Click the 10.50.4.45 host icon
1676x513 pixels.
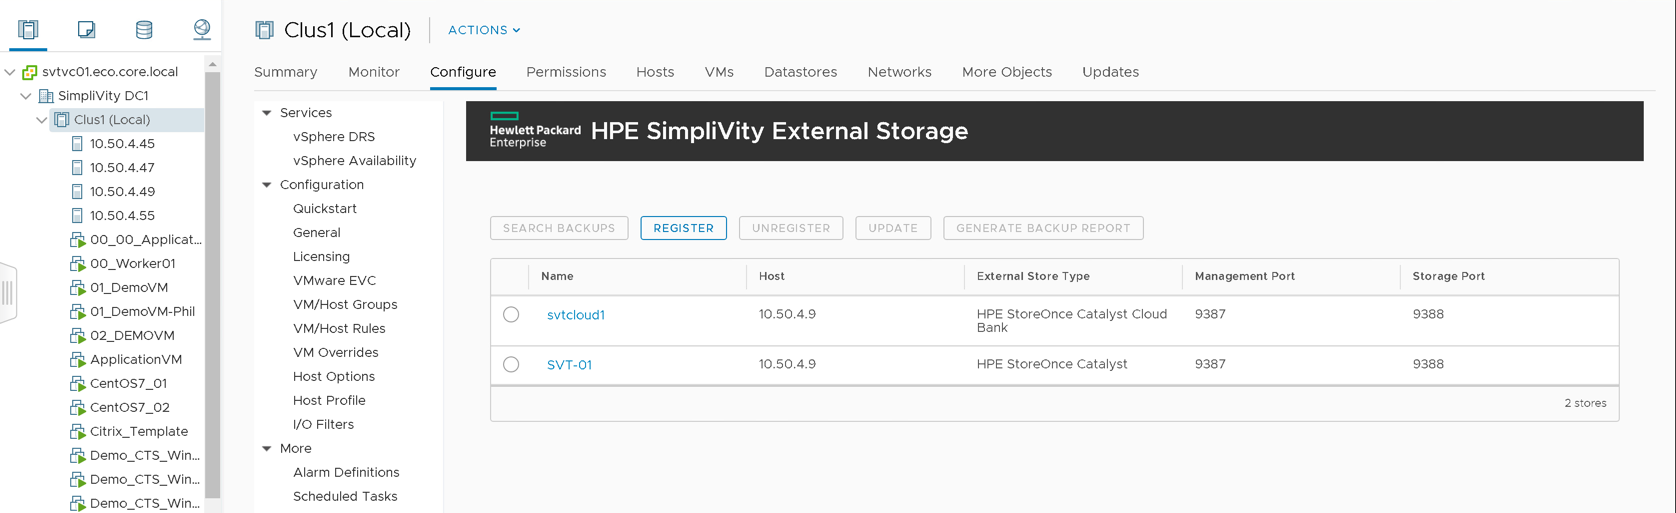(x=77, y=143)
